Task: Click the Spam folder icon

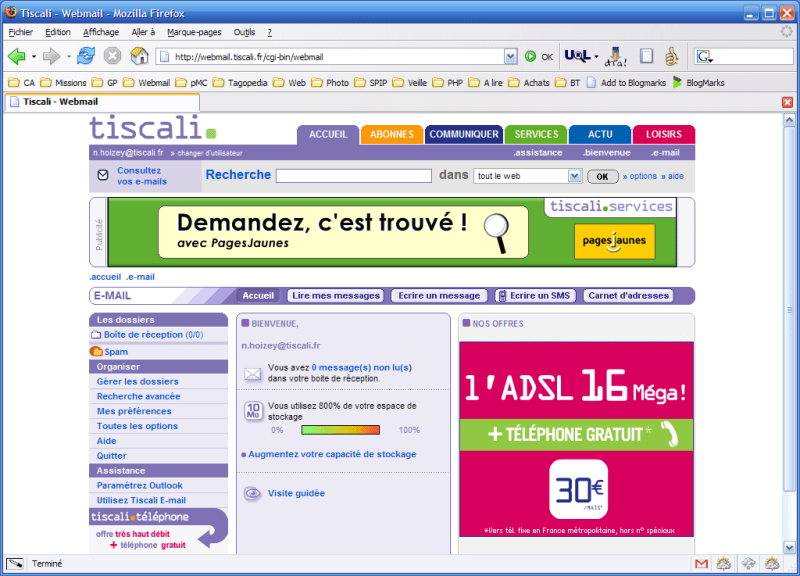Action: pos(96,352)
